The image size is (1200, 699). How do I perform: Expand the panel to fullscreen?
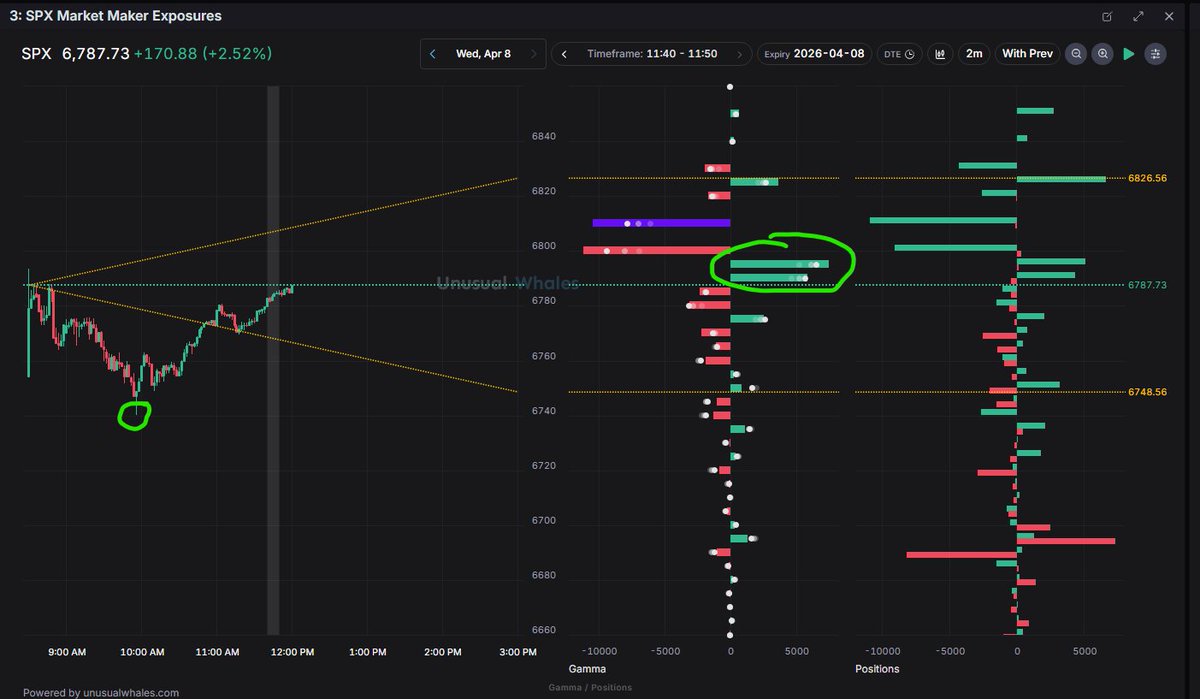point(1138,16)
